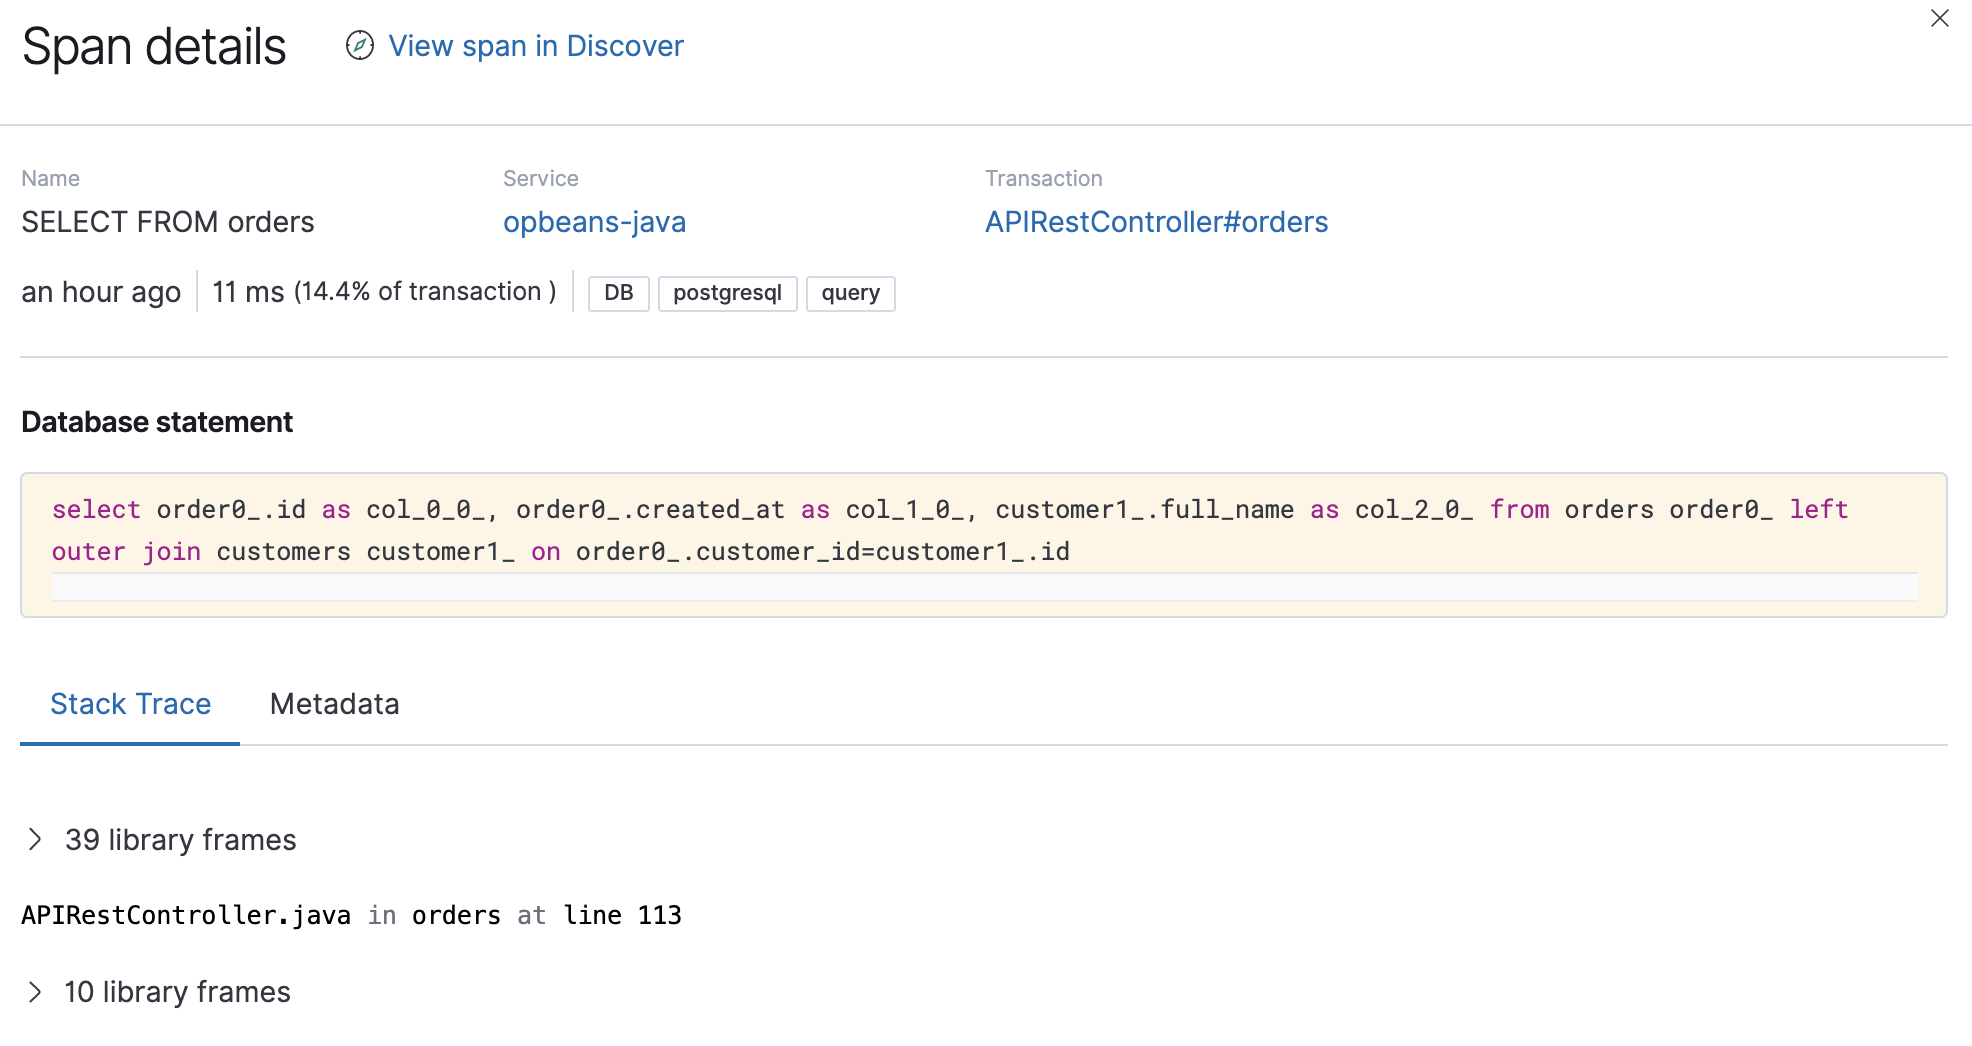
Task: Click the close X on the Span details flyout
Action: tap(1939, 18)
